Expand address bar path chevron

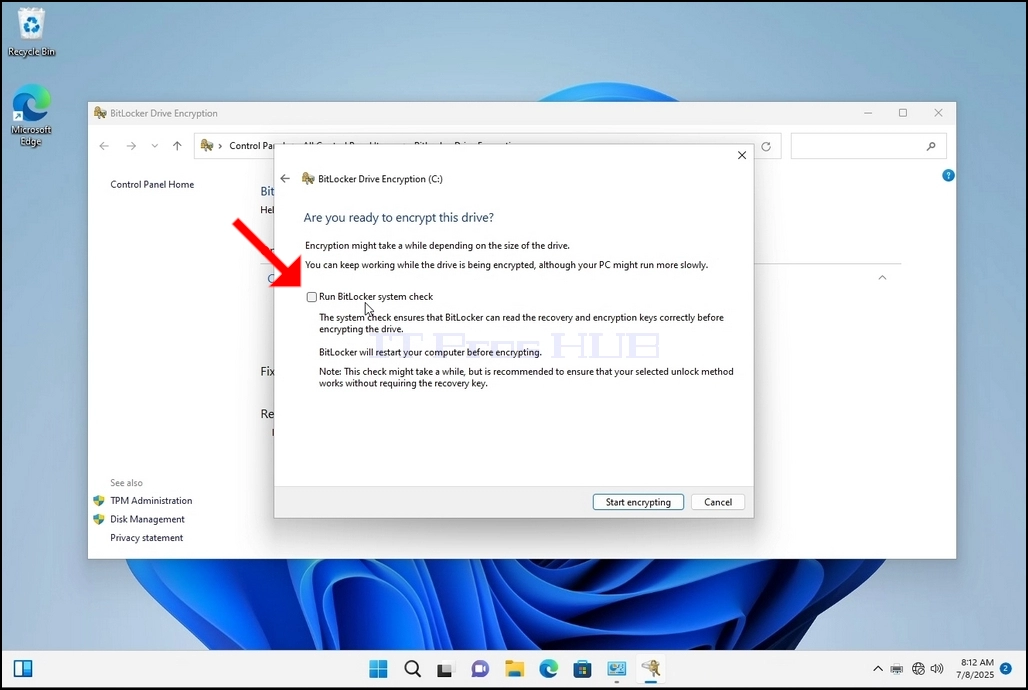point(220,146)
